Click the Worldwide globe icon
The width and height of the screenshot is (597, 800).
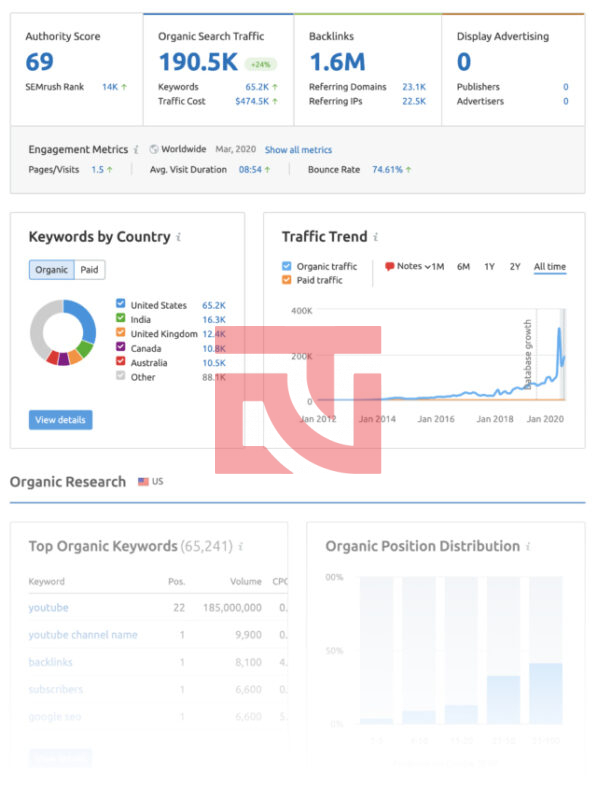(154, 149)
